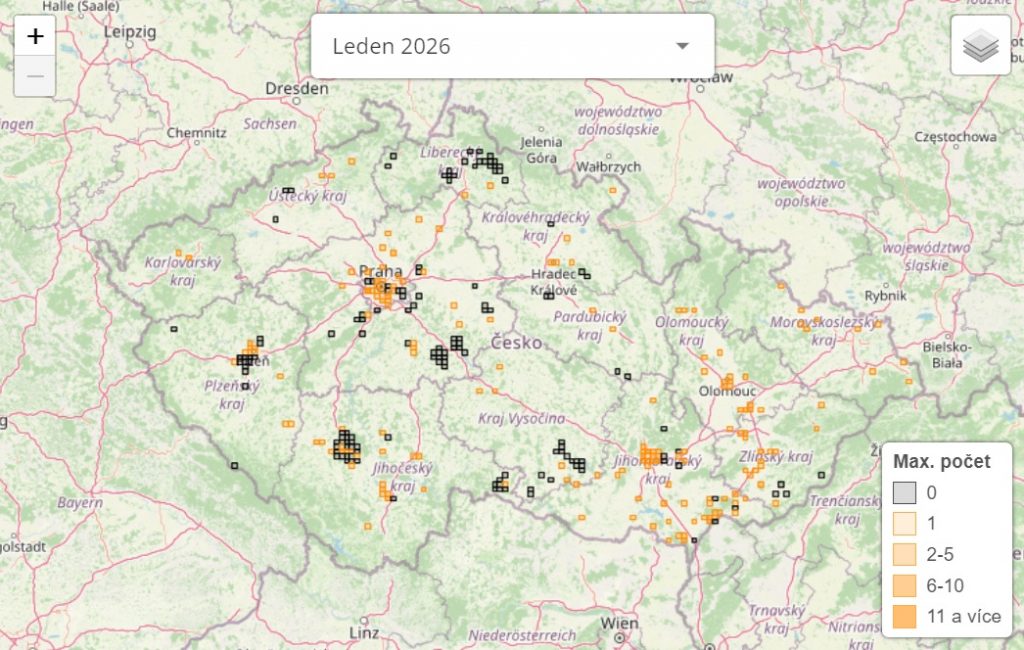Select the 2-5 legend color box

905,555
